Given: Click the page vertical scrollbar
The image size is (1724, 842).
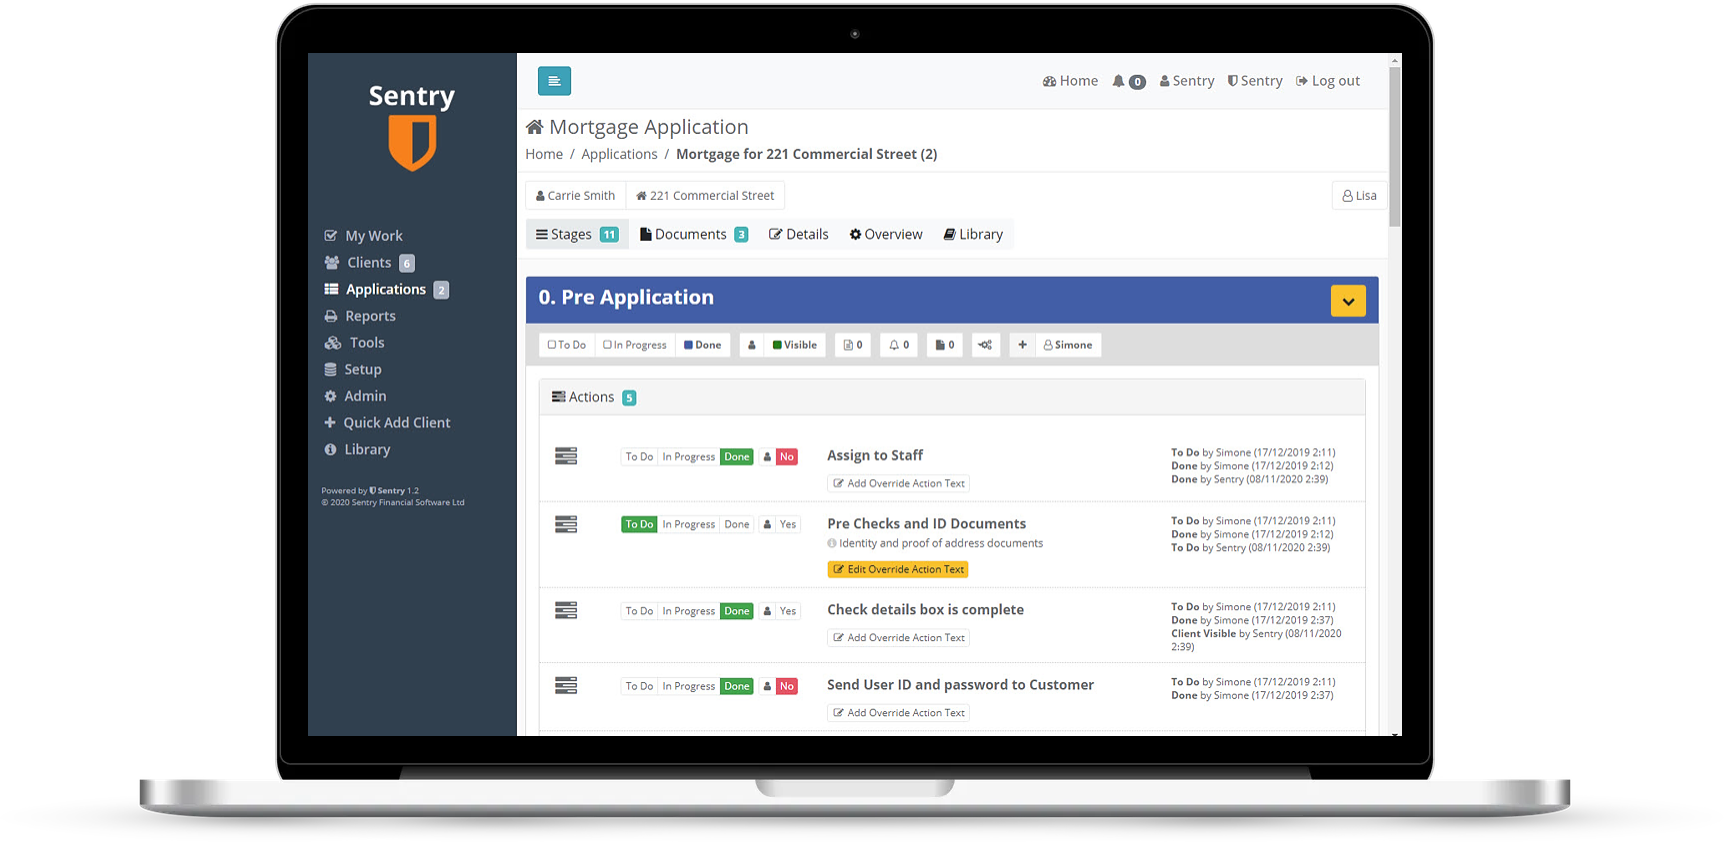Looking at the screenshot, I should click(1395, 147).
